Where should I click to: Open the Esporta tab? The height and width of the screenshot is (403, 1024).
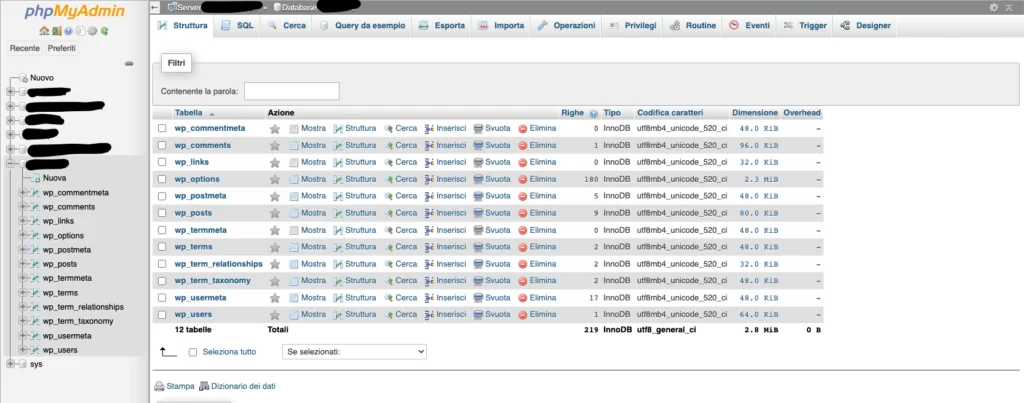pyautogui.click(x=443, y=25)
